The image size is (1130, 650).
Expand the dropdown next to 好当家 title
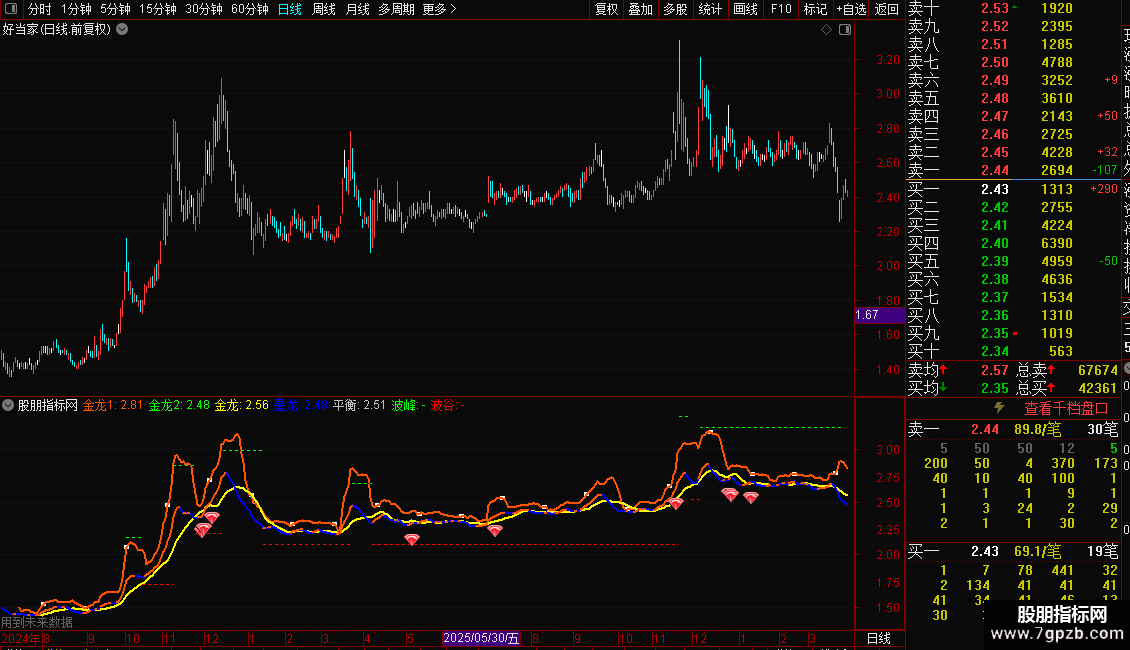coord(123,29)
